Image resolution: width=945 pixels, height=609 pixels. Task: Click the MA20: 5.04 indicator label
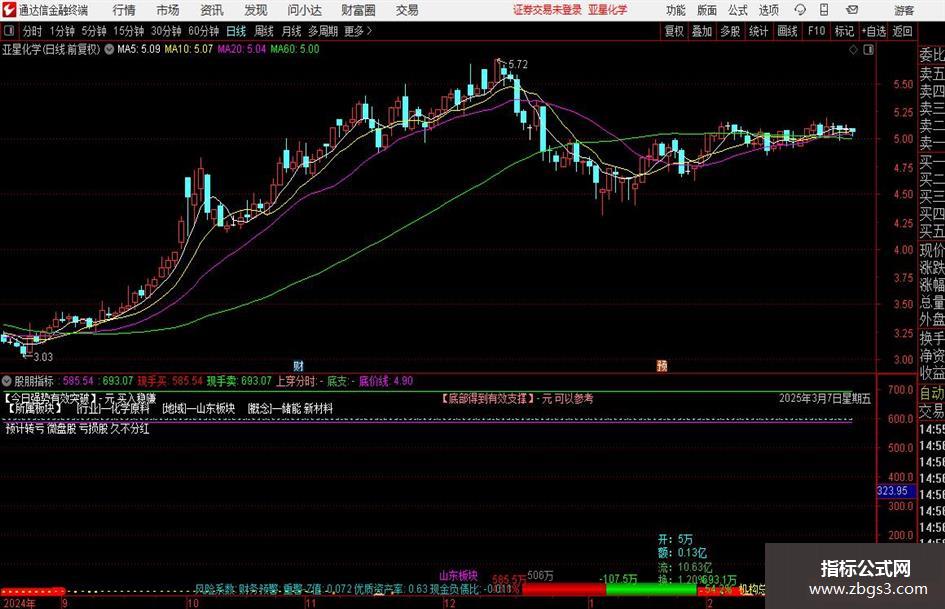coord(242,49)
